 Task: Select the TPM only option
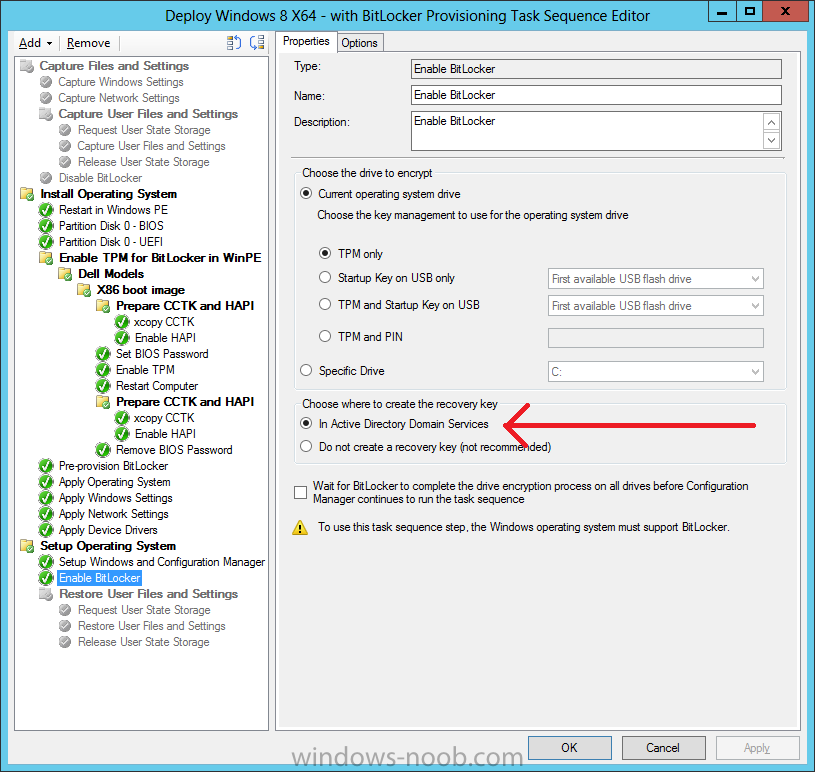coord(325,254)
